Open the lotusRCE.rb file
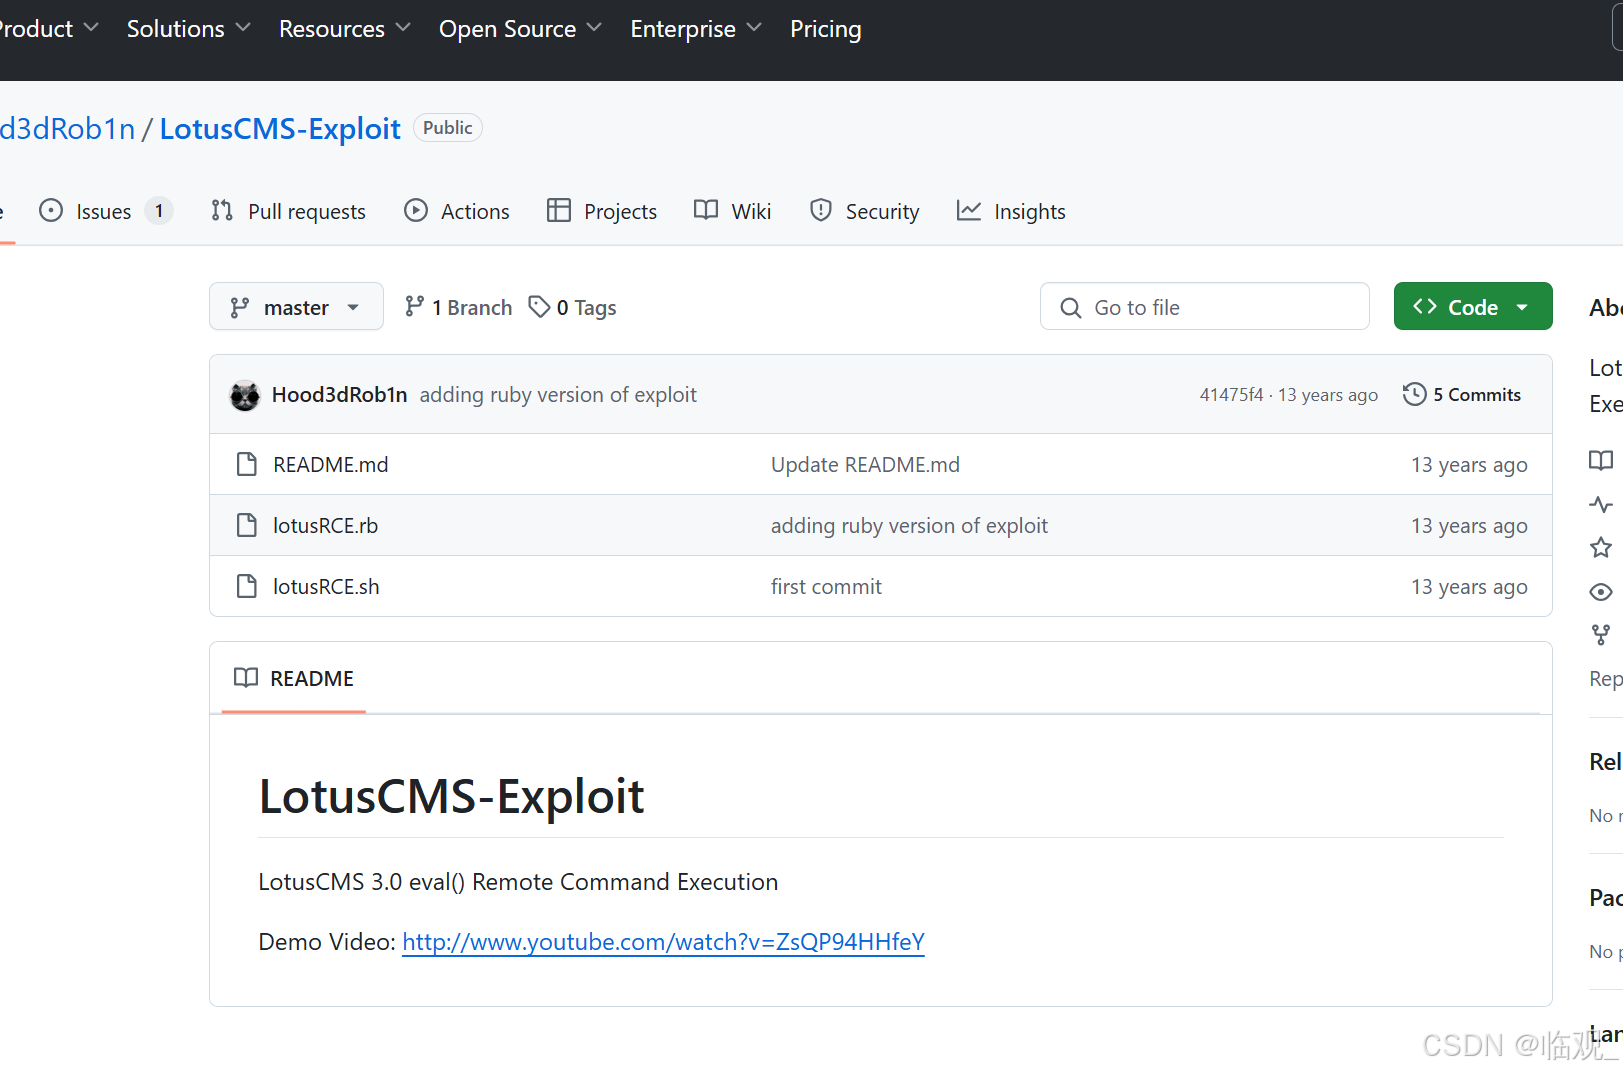Screen dimensions: 1623x1073 (x=325, y=525)
